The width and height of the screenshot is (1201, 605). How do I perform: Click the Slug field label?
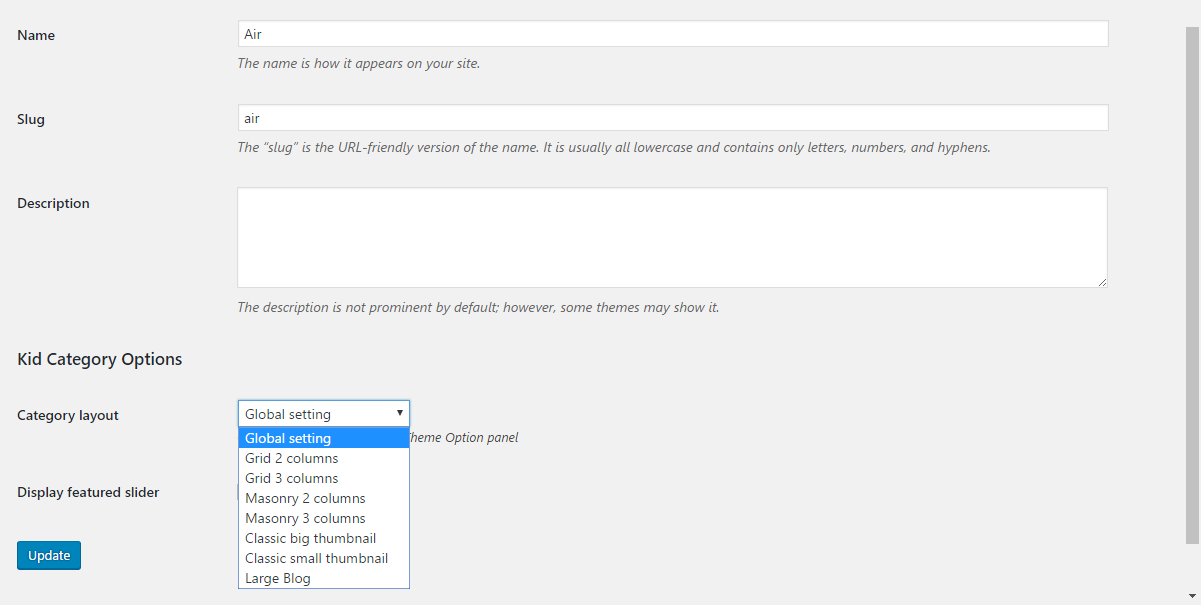[31, 119]
